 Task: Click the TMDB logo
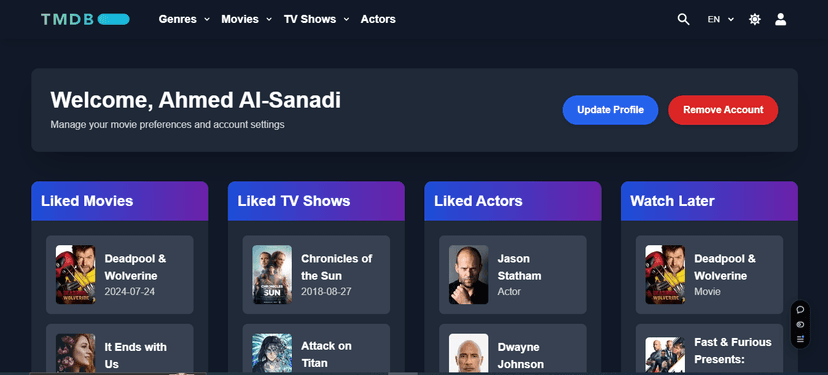85,20
